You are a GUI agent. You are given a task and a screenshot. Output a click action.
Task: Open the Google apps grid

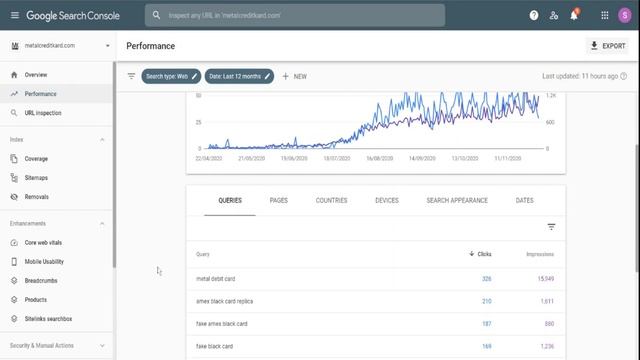tap(604, 16)
